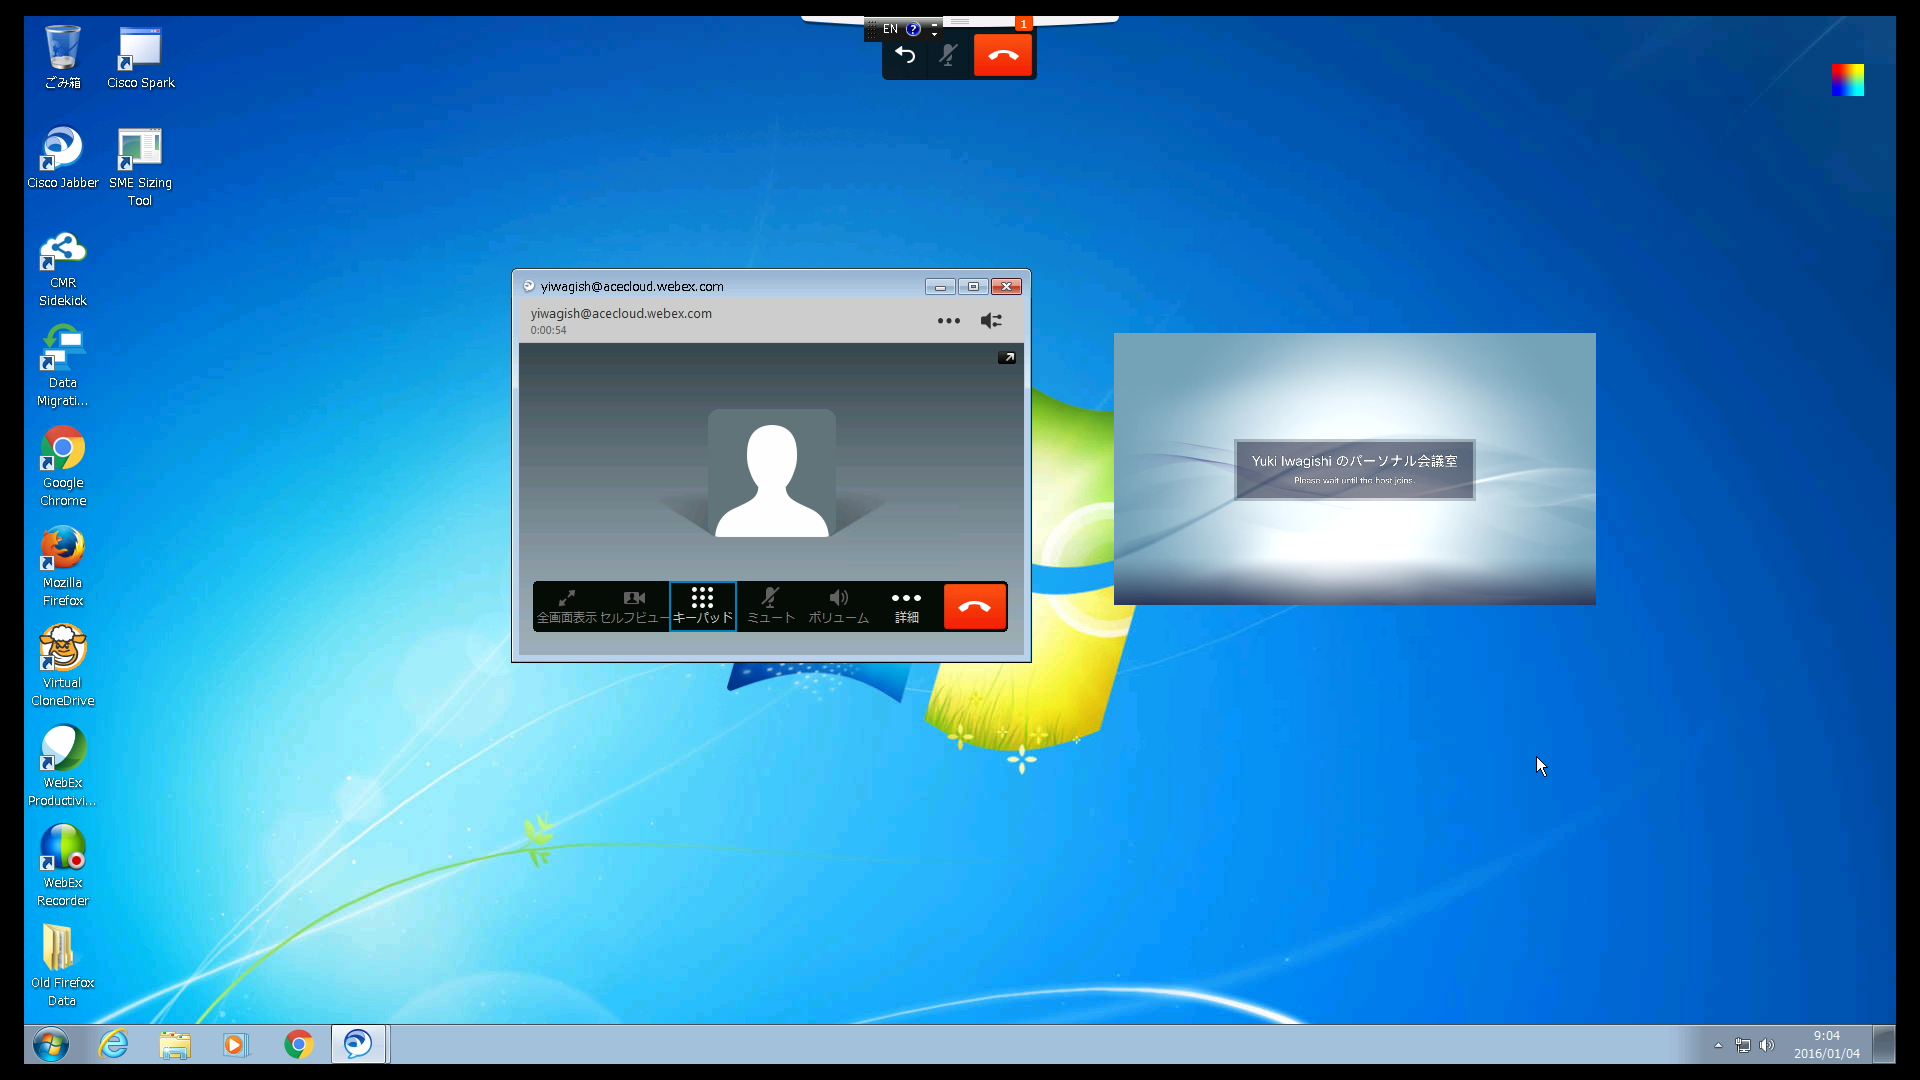The width and height of the screenshot is (1920, 1080).
Task: Open the three-dot menu beside call address
Action: tap(948, 321)
